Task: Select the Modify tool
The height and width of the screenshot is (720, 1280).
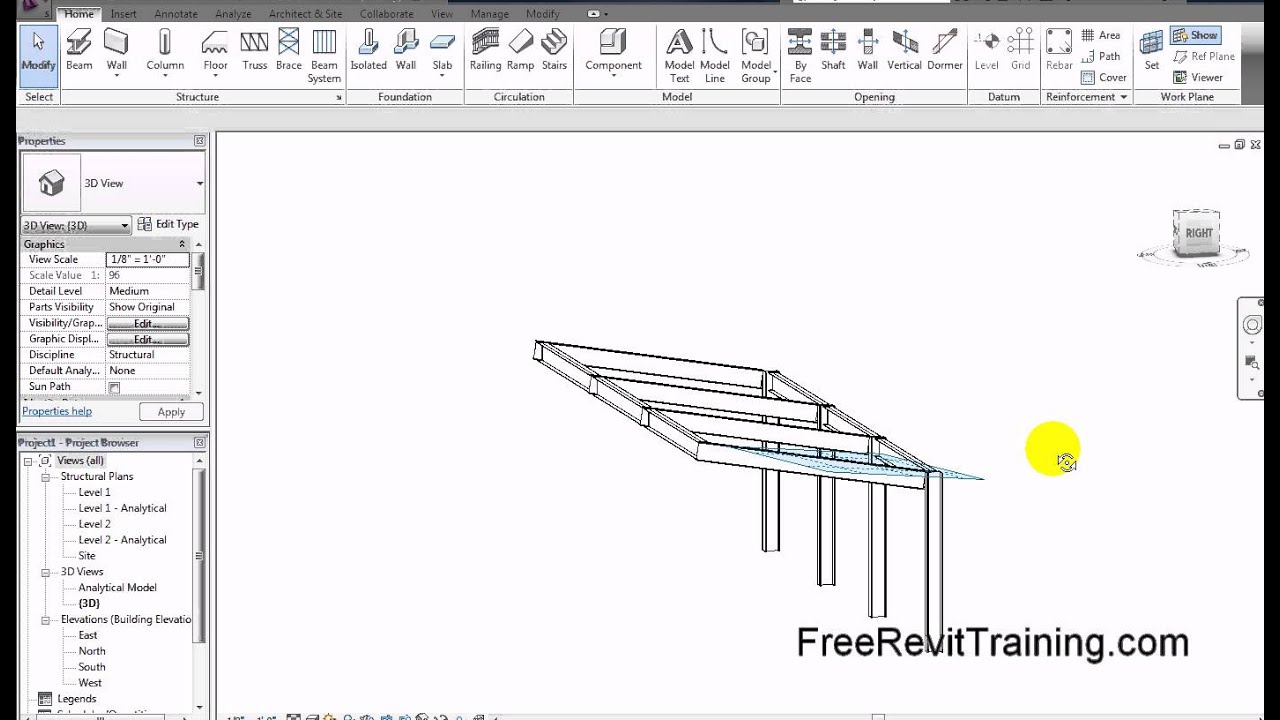Action: 39,54
